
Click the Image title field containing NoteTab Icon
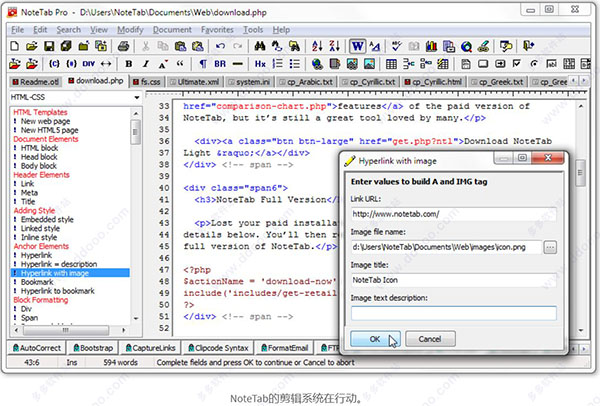pyautogui.click(x=453, y=280)
